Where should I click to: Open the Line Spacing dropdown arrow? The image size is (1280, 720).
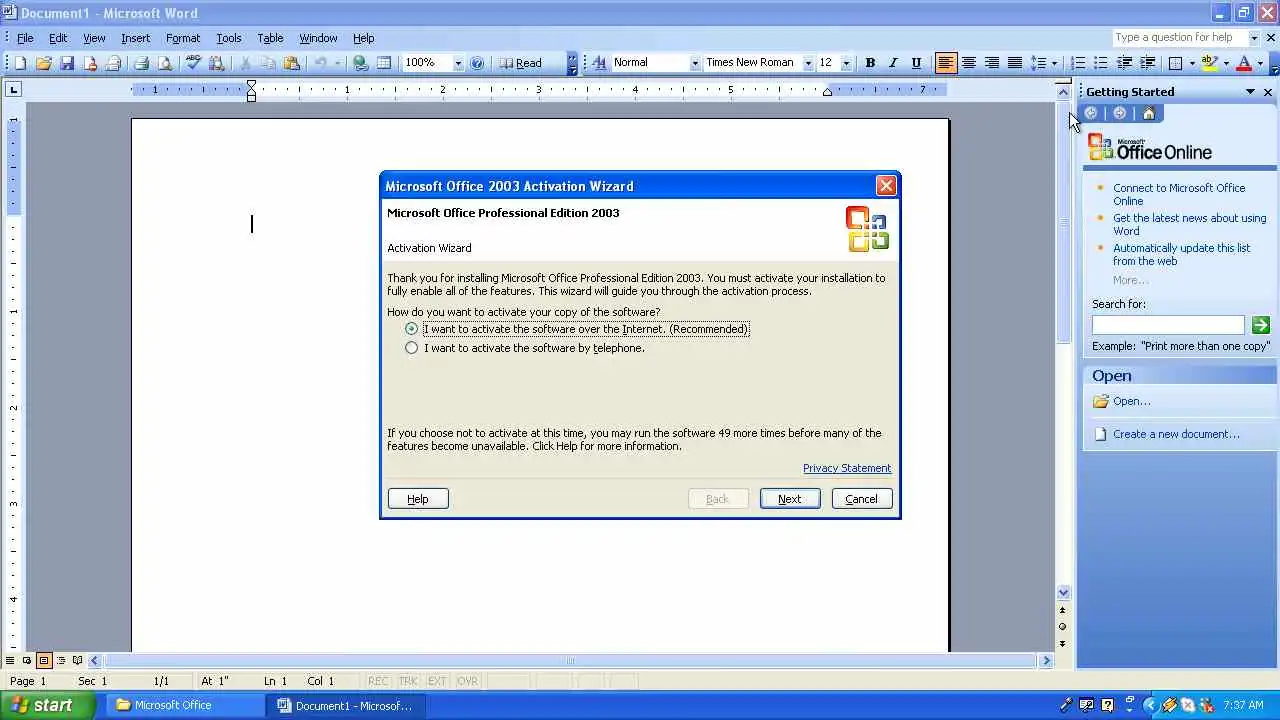[1054, 63]
